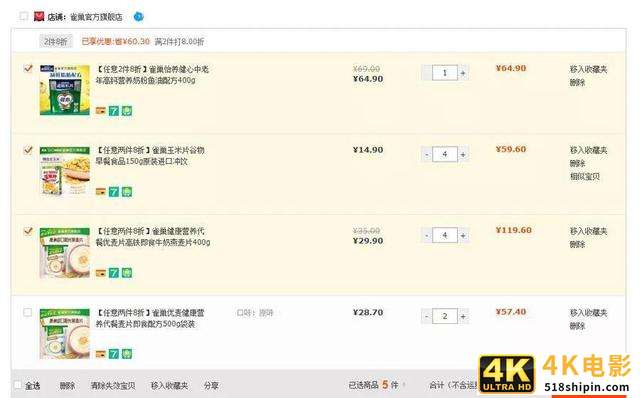Click quantity field of ¥29.90 oatmeal item
Viewport: 640px width, 398px height.
coord(445,235)
